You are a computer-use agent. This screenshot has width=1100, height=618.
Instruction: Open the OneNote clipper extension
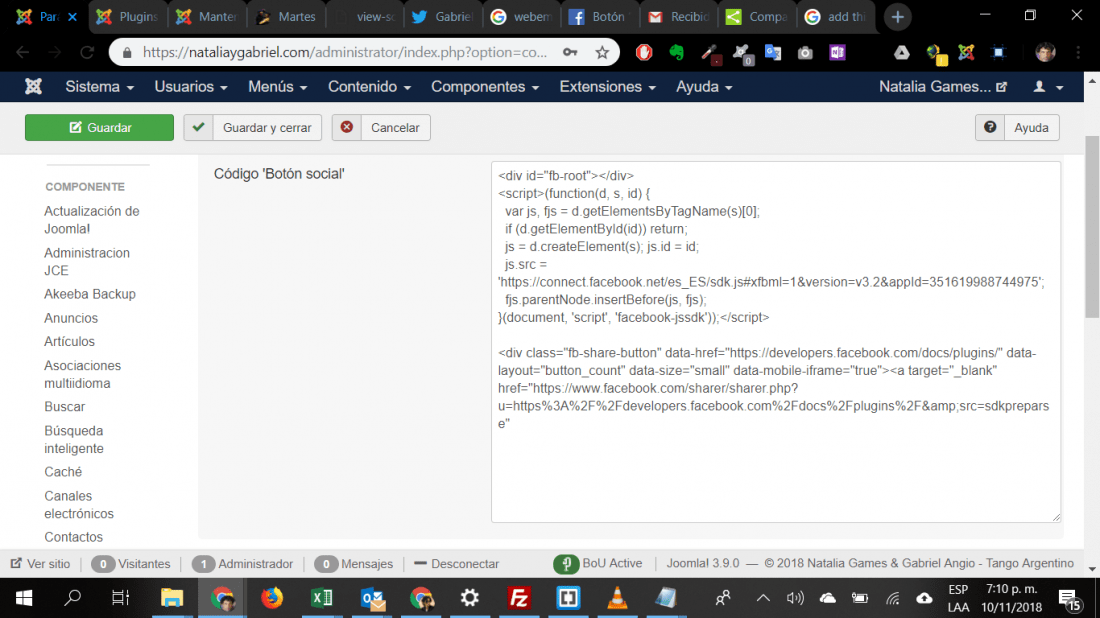(838, 53)
